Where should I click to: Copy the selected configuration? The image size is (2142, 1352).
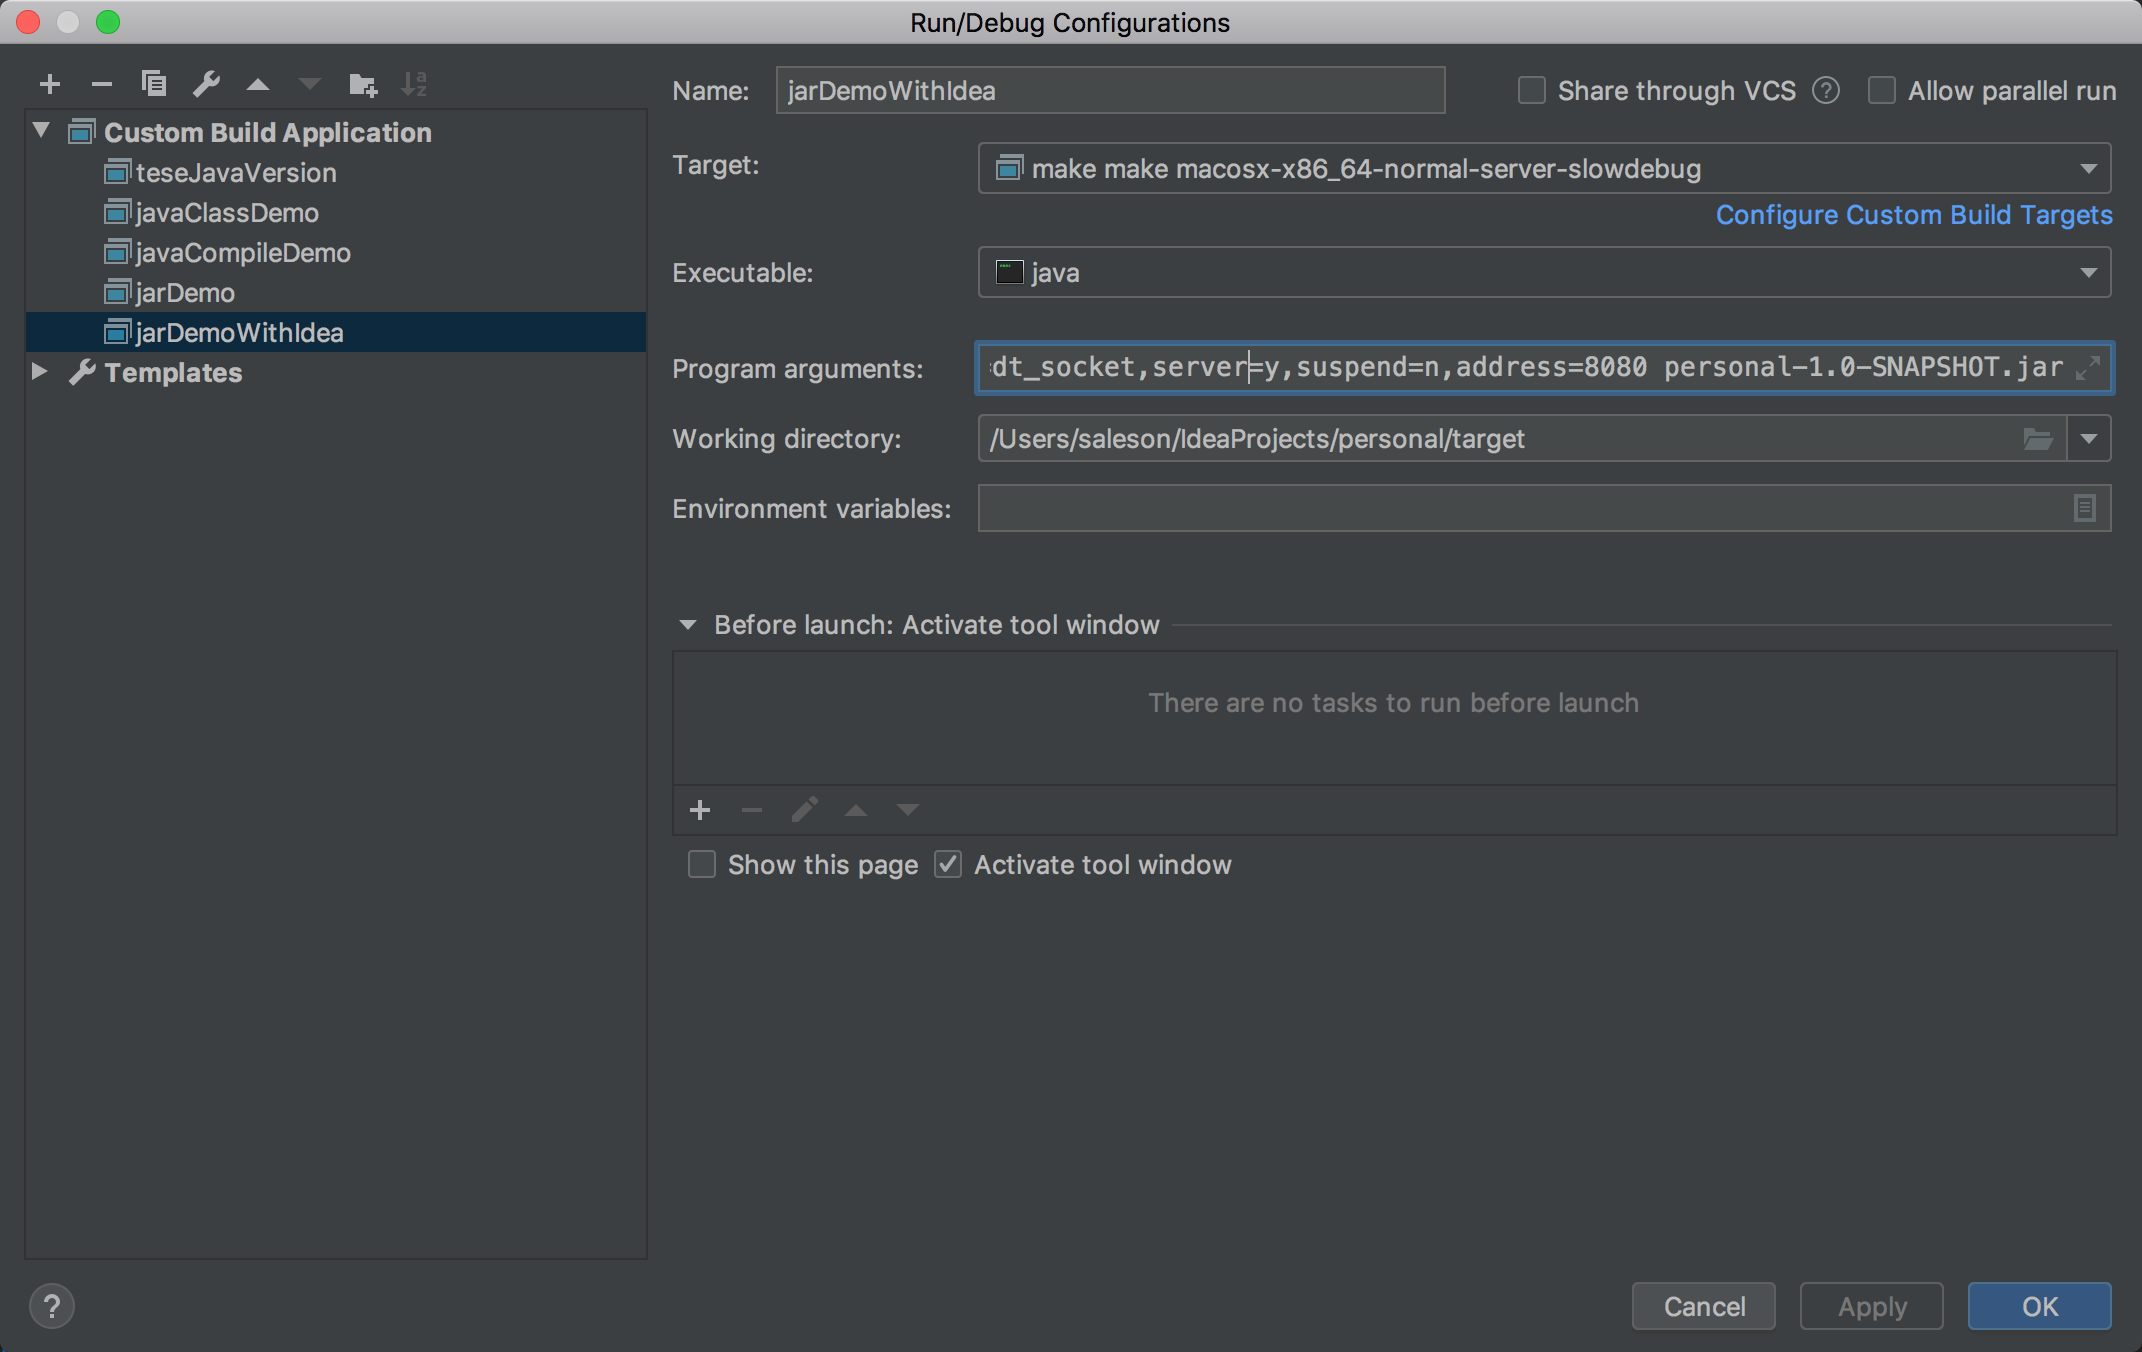coord(153,84)
